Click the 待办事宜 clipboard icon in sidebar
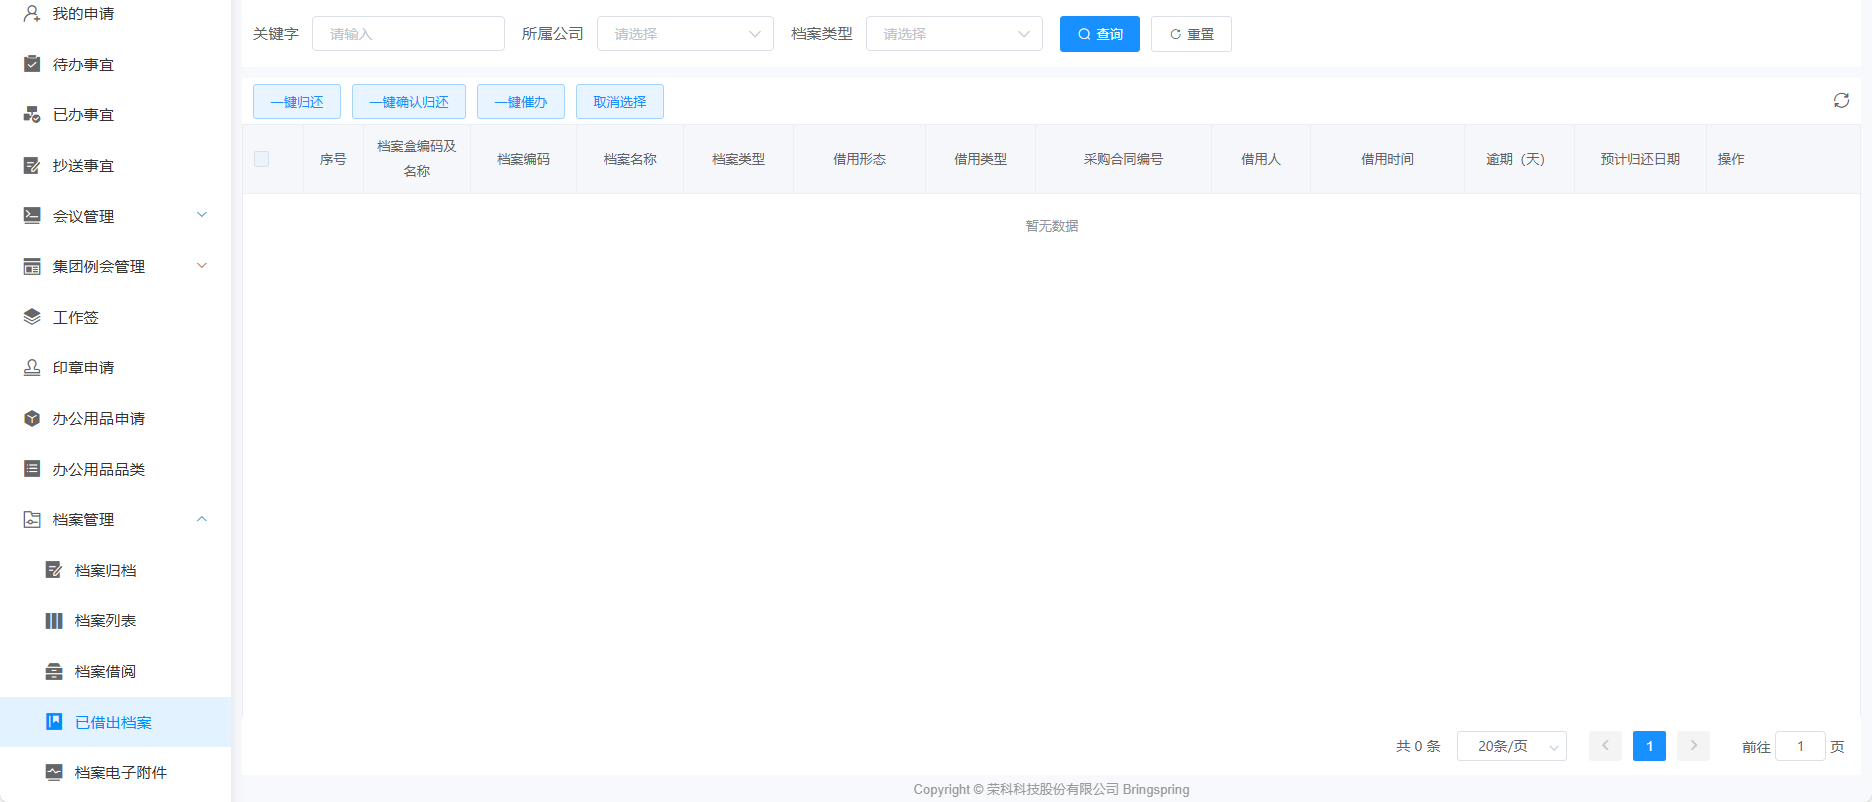This screenshot has width=1872, height=802. point(32,64)
